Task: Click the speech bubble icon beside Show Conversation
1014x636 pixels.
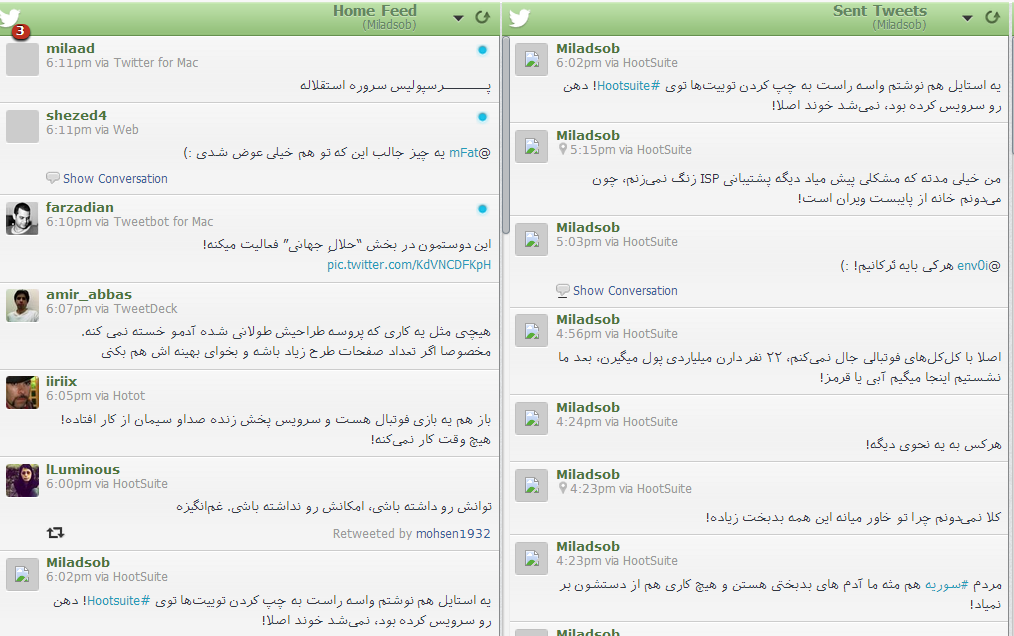Action: 52,178
